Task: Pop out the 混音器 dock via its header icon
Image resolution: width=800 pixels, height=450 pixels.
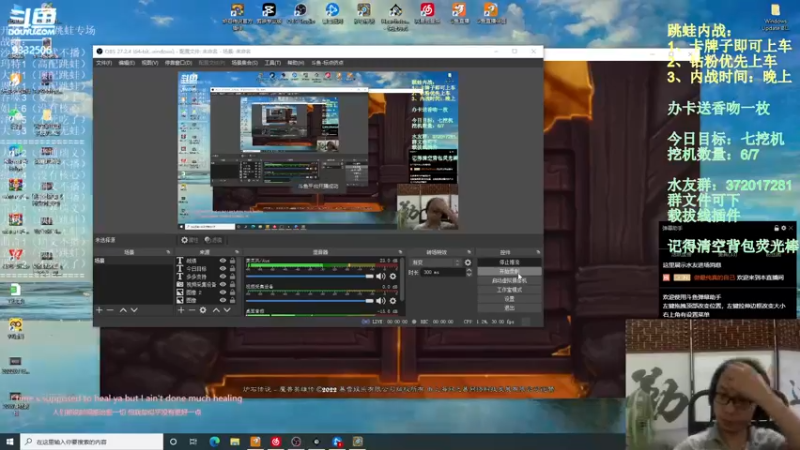Action: click(400, 252)
